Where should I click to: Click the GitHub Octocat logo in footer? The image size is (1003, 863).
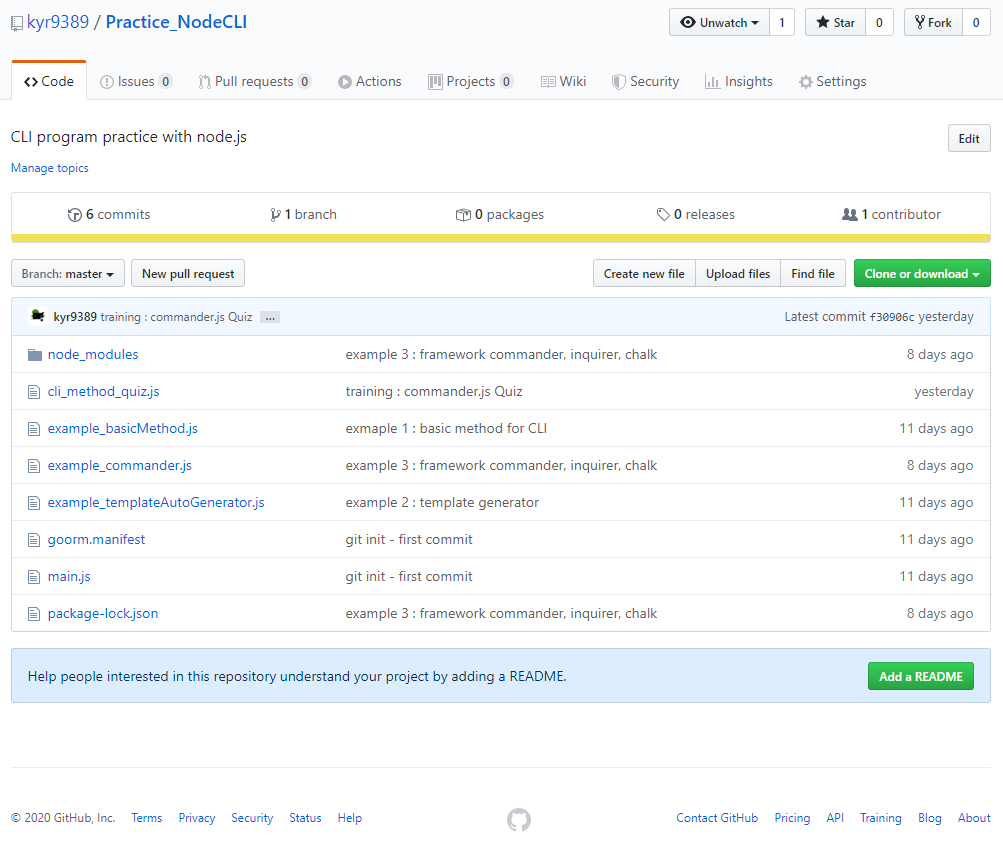(x=519, y=819)
